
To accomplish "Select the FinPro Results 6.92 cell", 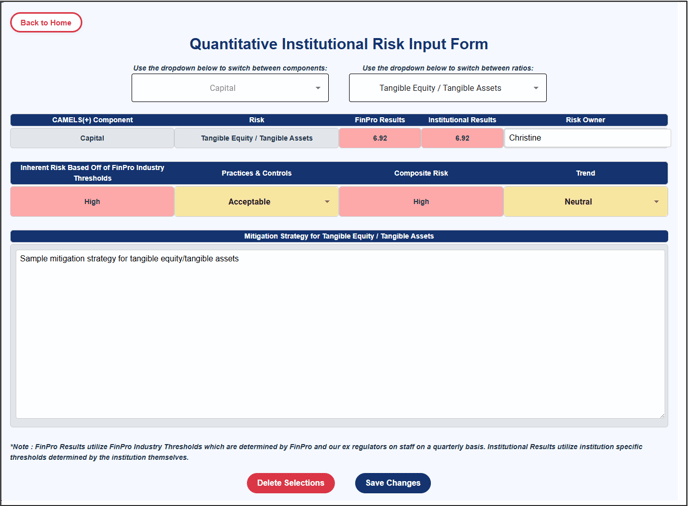I will [x=380, y=138].
